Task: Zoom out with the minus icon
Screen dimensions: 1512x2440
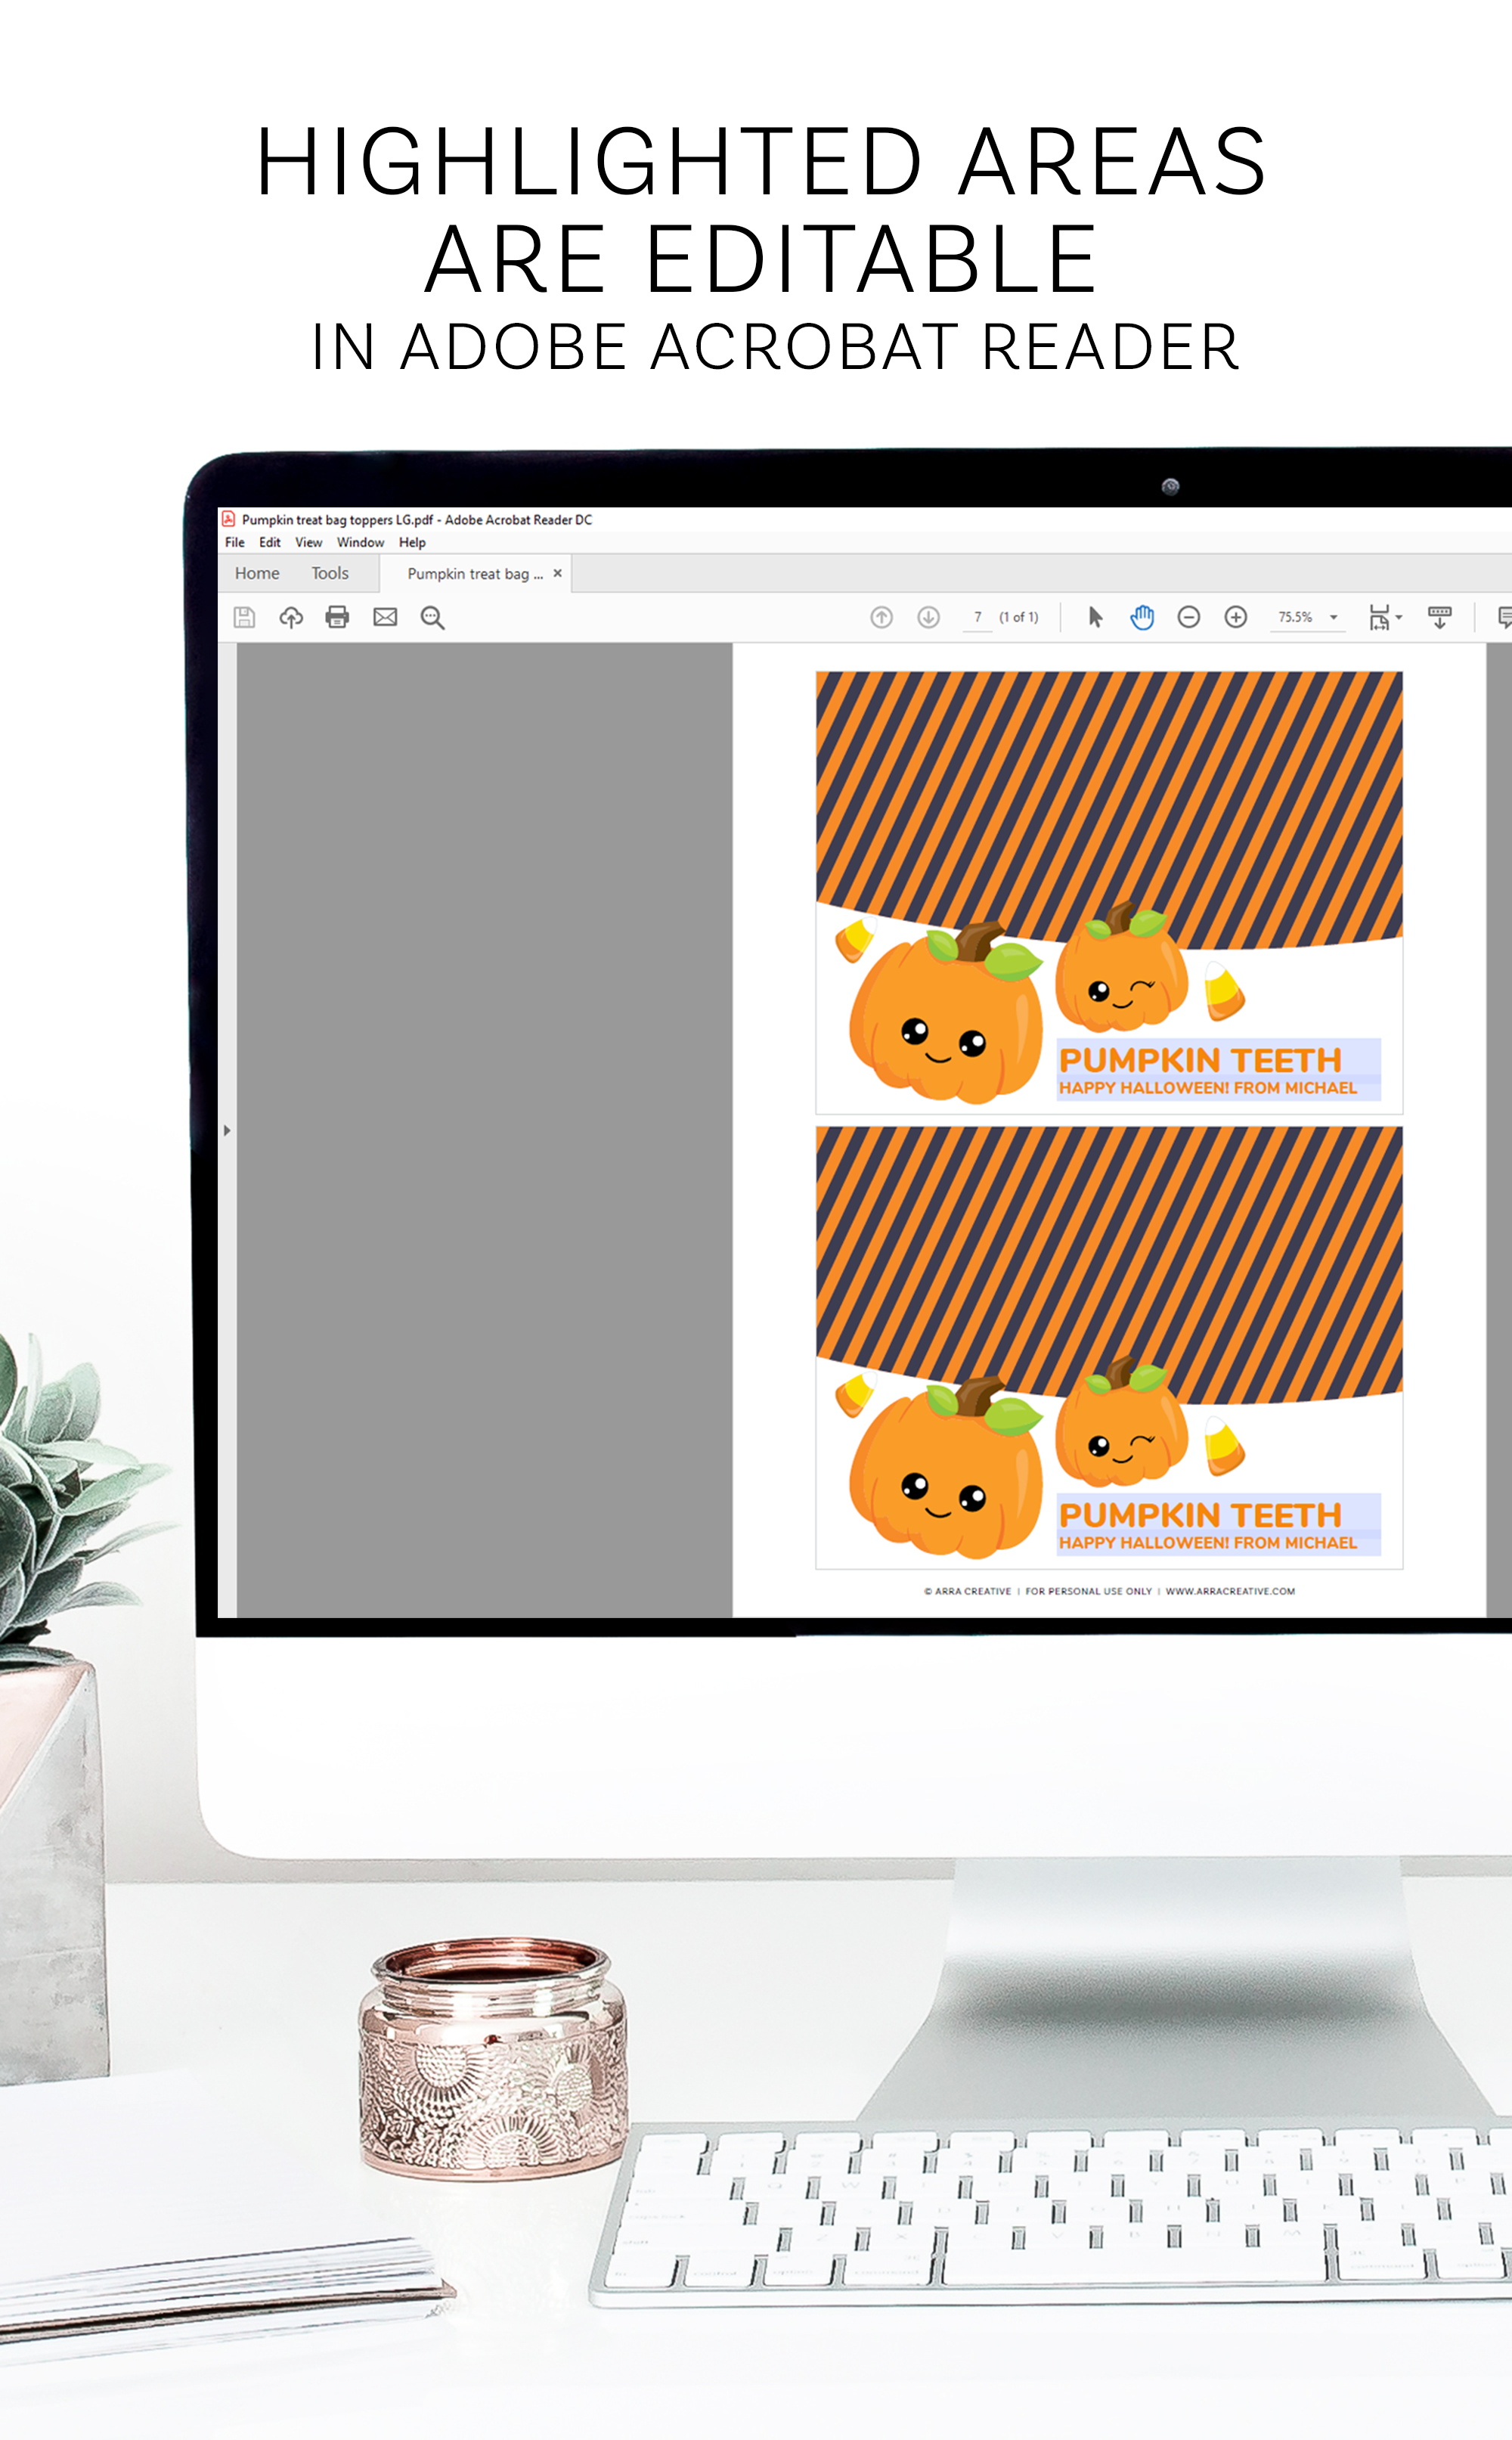Action: pyautogui.click(x=1188, y=617)
